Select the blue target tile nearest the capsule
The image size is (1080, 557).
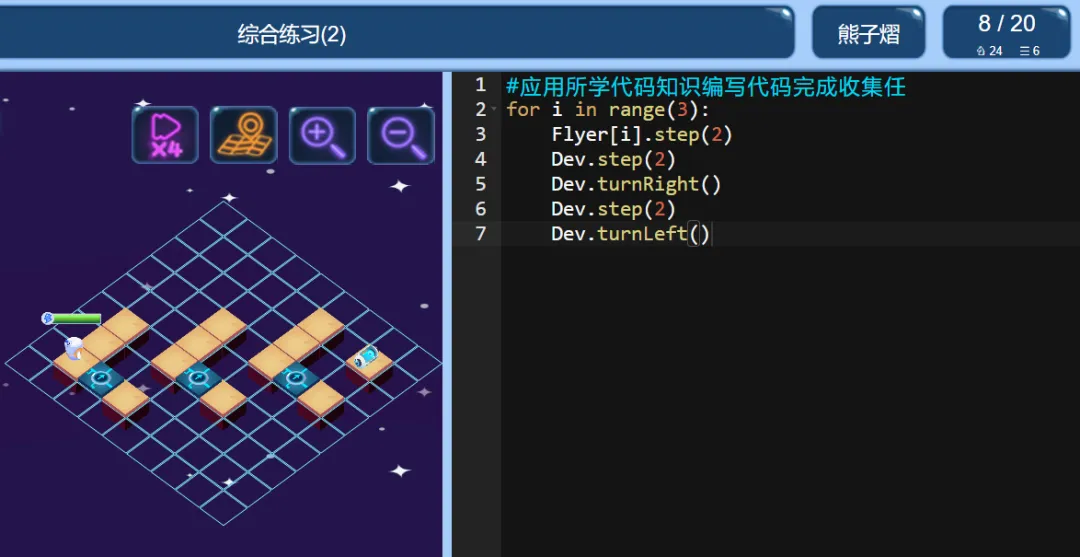(295, 378)
